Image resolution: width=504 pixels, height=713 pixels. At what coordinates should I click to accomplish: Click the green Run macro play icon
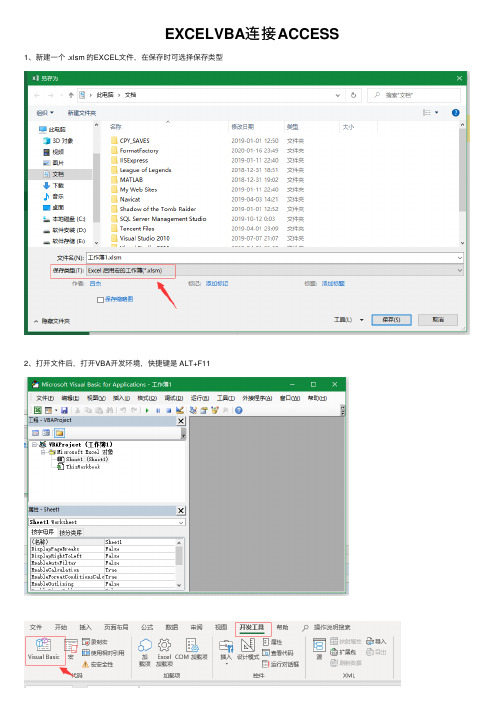(147, 410)
